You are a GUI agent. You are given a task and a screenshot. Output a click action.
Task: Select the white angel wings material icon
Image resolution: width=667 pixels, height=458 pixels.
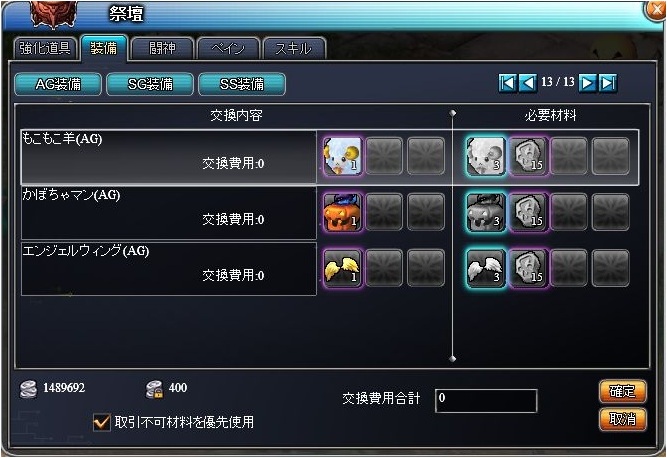coord(485,268)
